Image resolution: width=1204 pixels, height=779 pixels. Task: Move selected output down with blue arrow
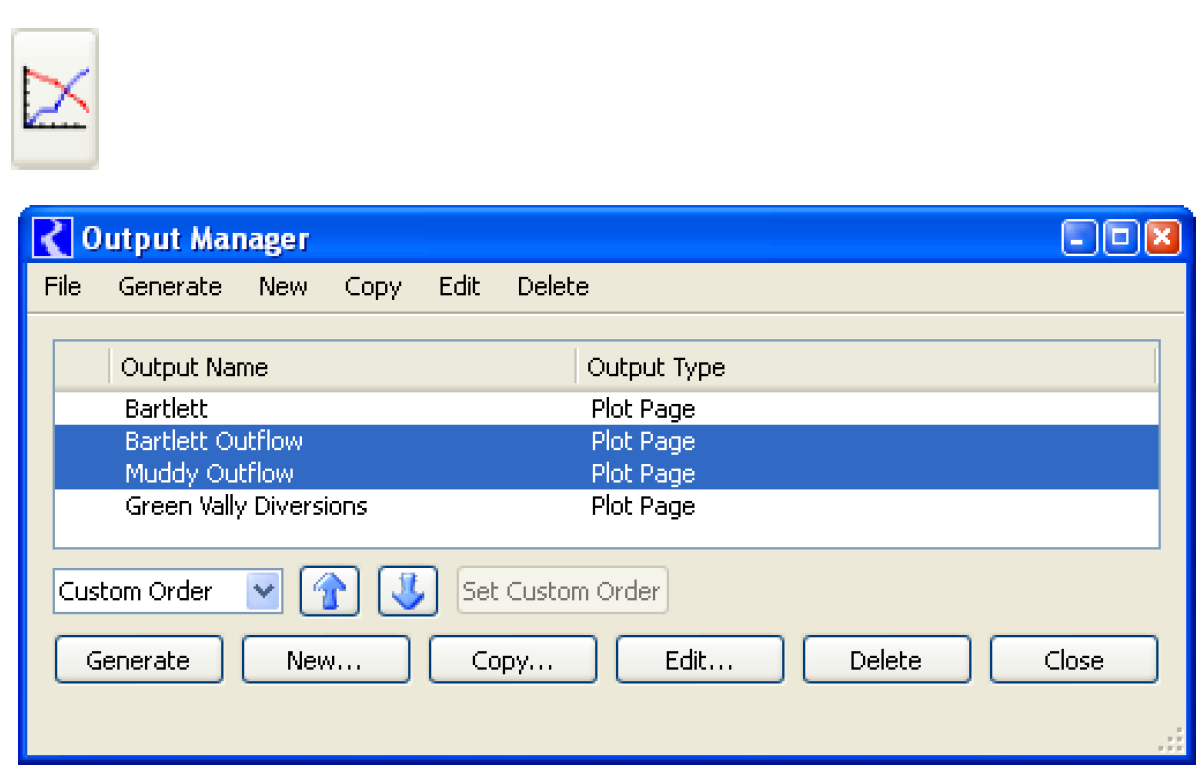point(407,591)
